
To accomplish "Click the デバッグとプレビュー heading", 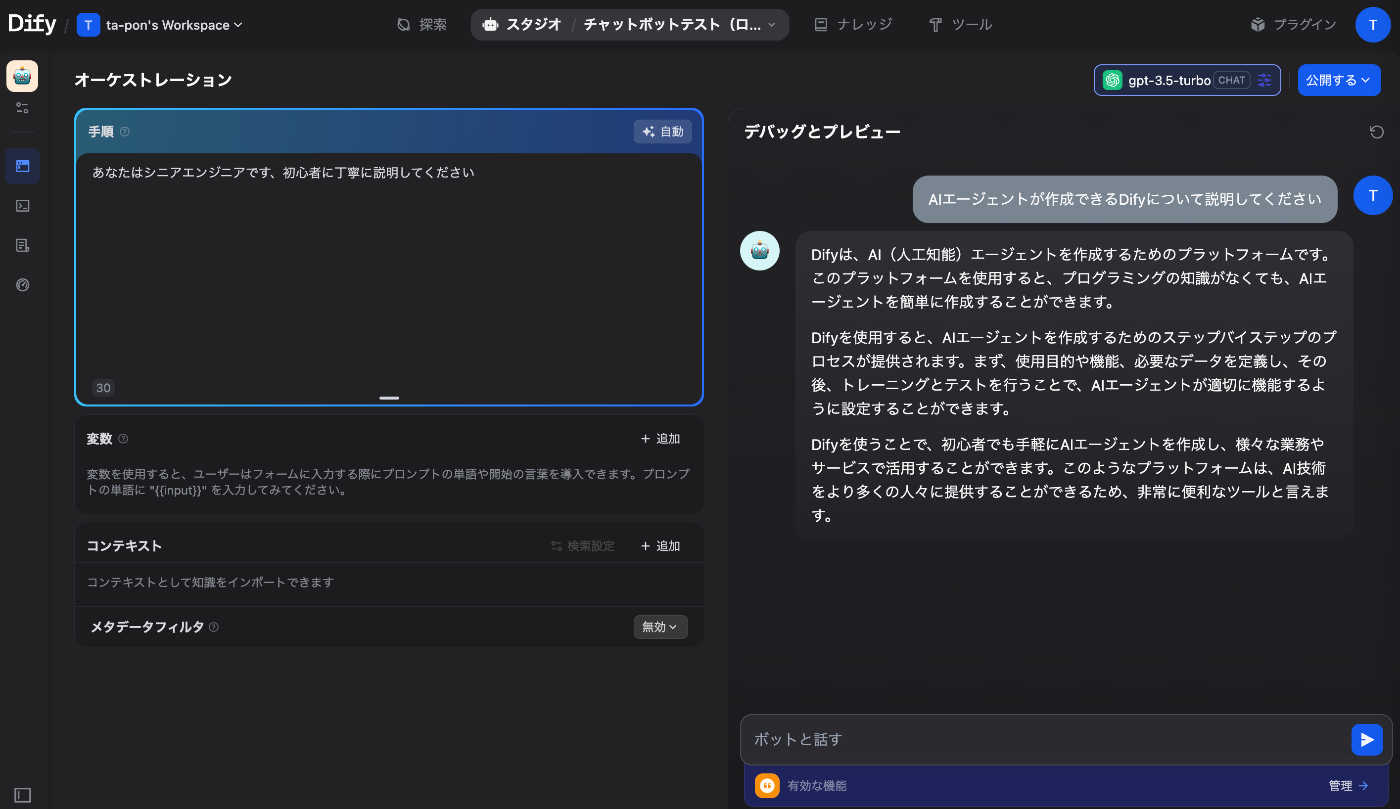I will (x=822, y=132).
